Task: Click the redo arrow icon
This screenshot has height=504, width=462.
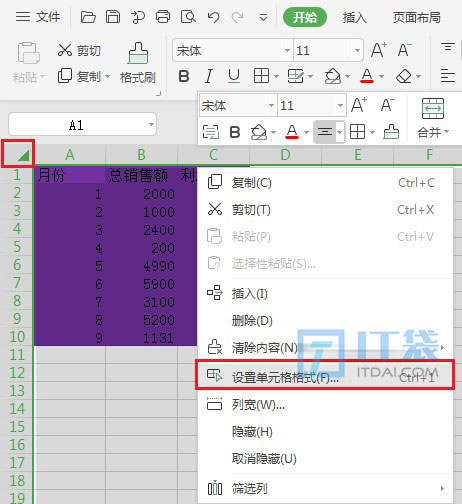Action: coord(237,17)
